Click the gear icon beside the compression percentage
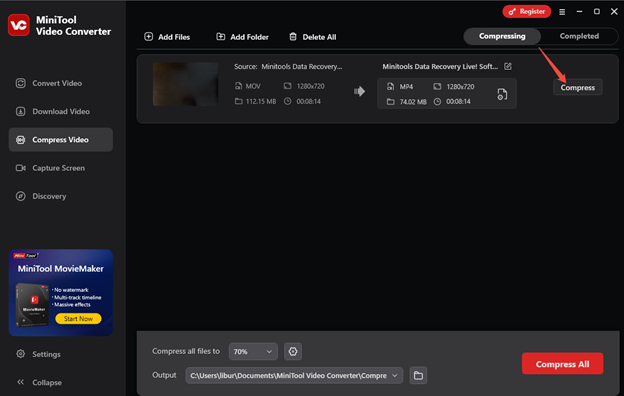 point(293,351)
